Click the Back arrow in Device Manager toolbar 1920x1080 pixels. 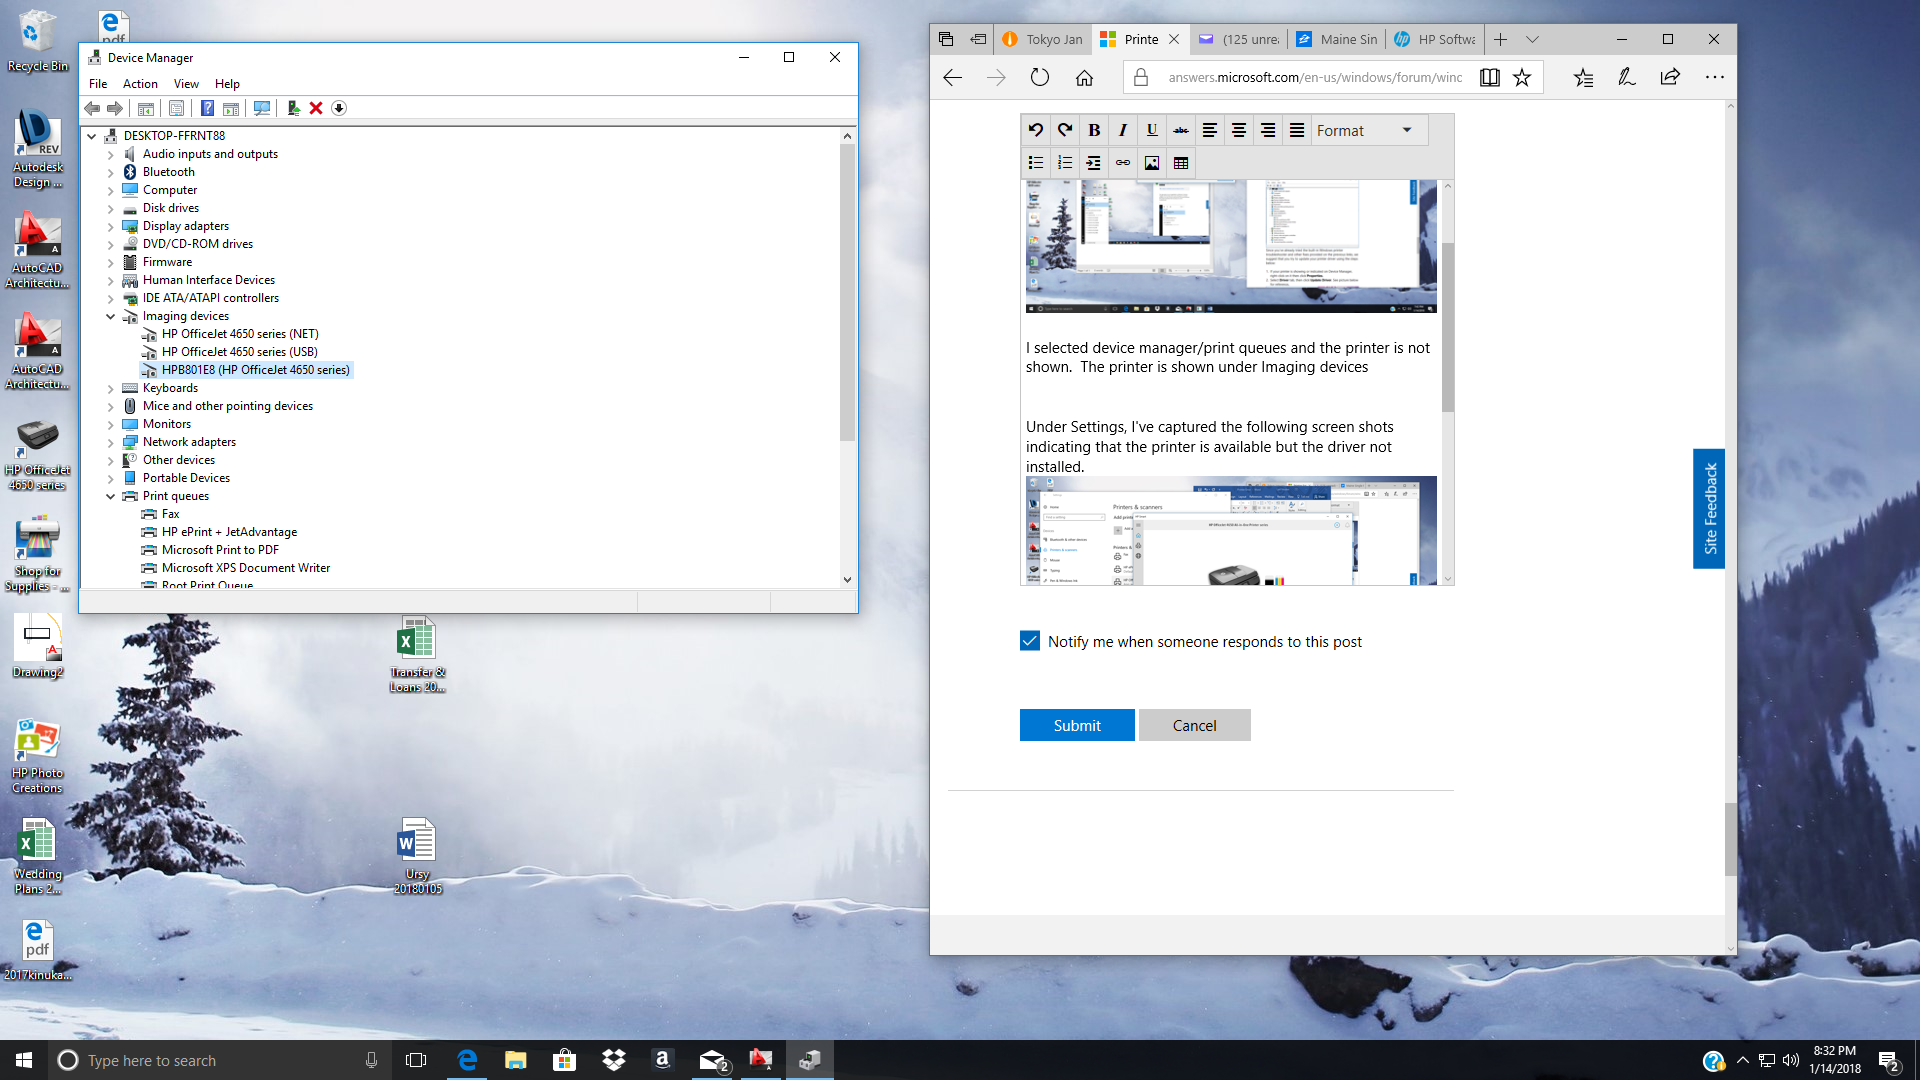point(92,108)
